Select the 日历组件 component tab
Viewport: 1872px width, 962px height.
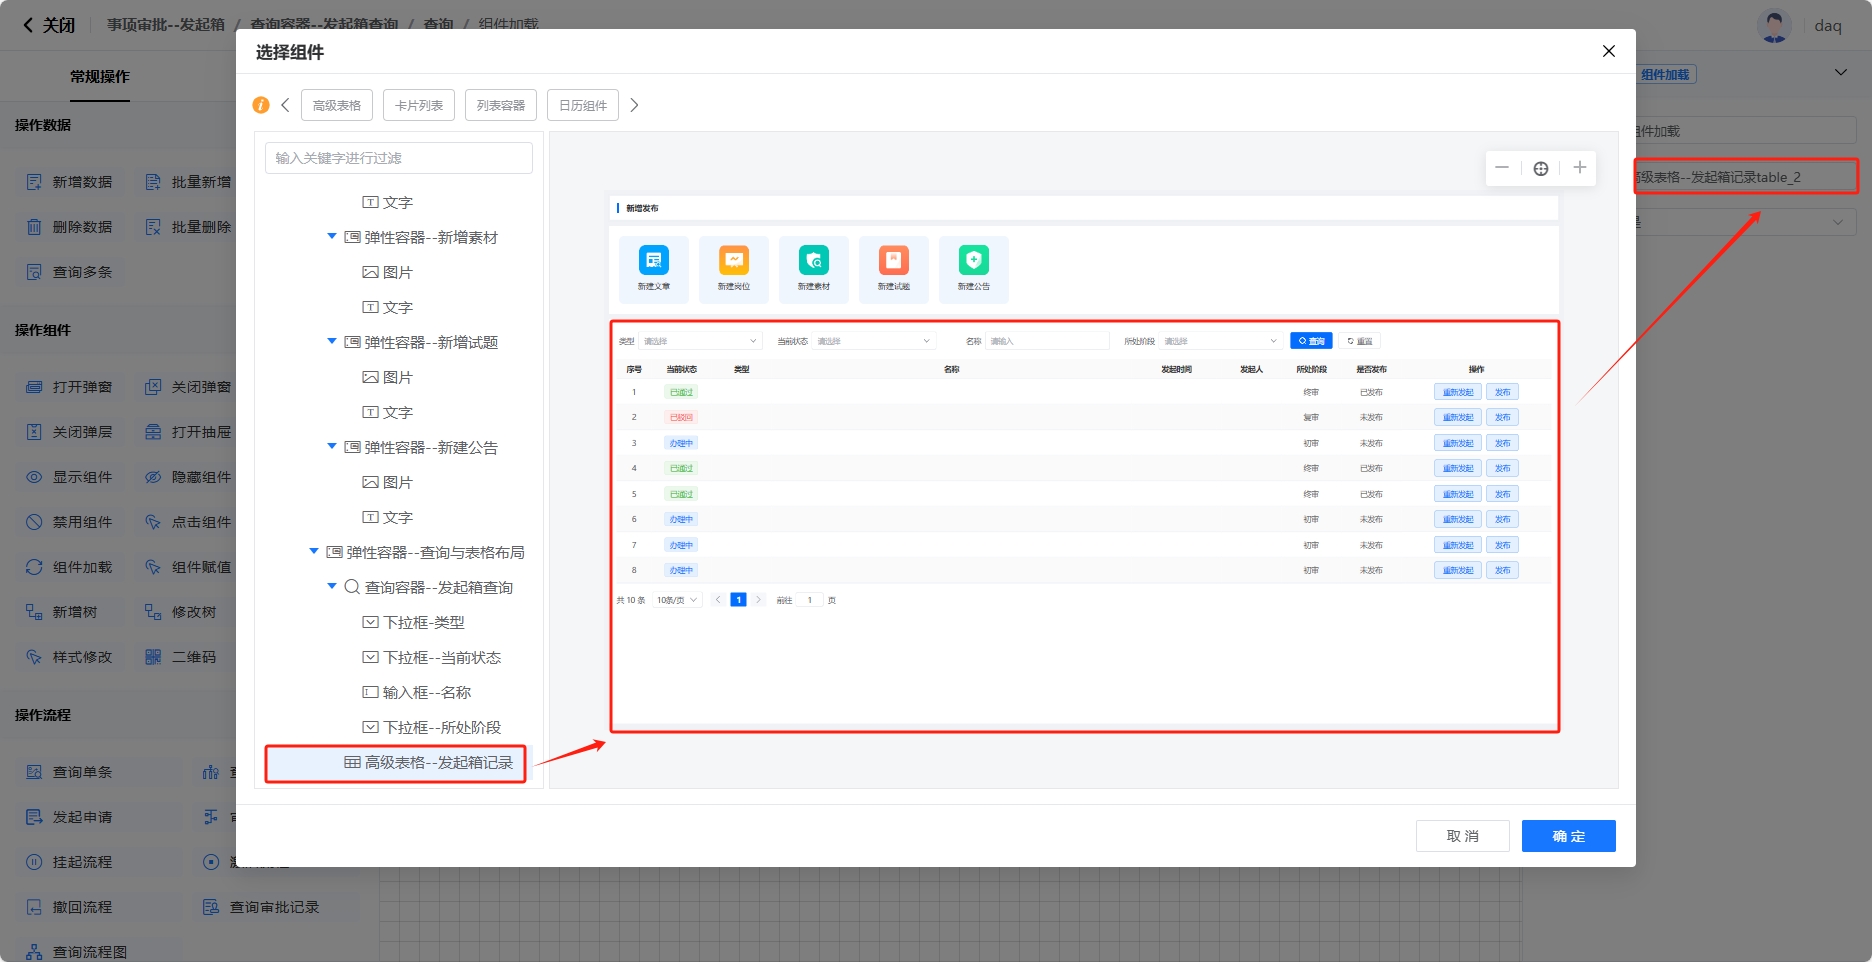pyautogui.click(x=582, y=105)
